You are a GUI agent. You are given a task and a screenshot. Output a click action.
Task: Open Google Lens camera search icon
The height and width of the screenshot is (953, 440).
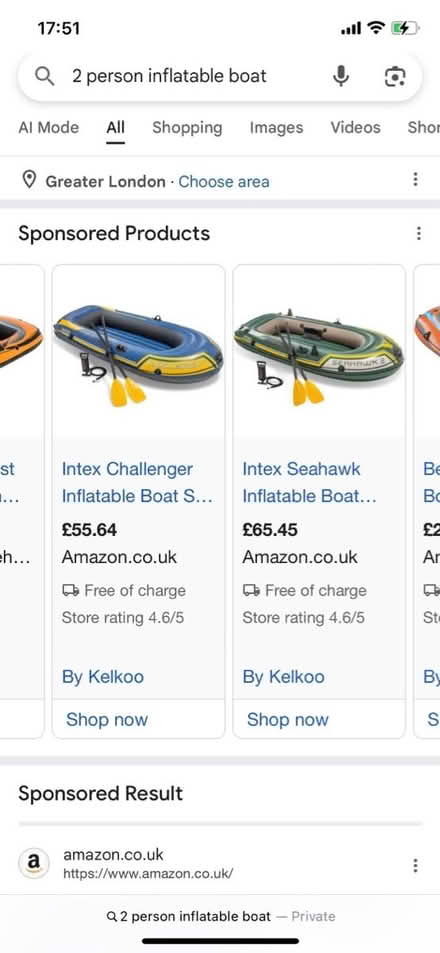click(395, 77)
